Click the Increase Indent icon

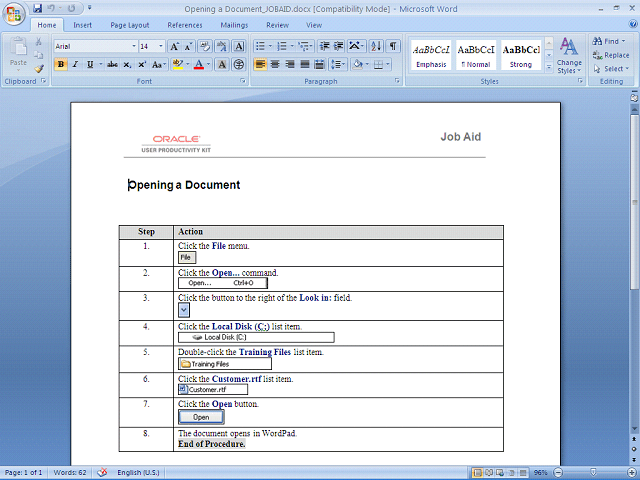(x=339, y=46)
